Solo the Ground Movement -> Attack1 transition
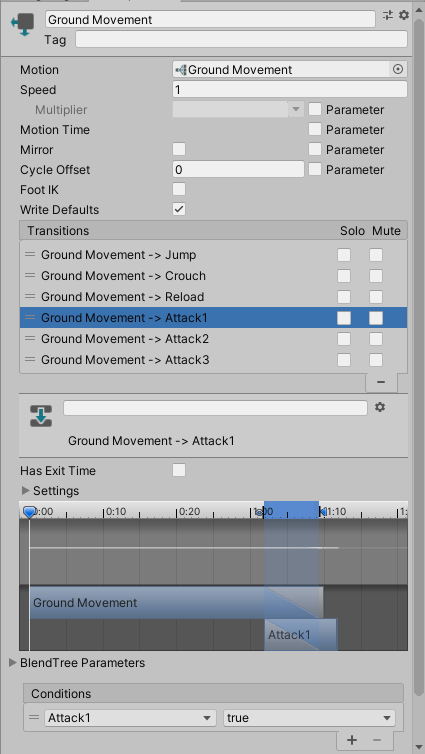The width and height of the screenshot is (425, 754). click(x=344, y=318)
